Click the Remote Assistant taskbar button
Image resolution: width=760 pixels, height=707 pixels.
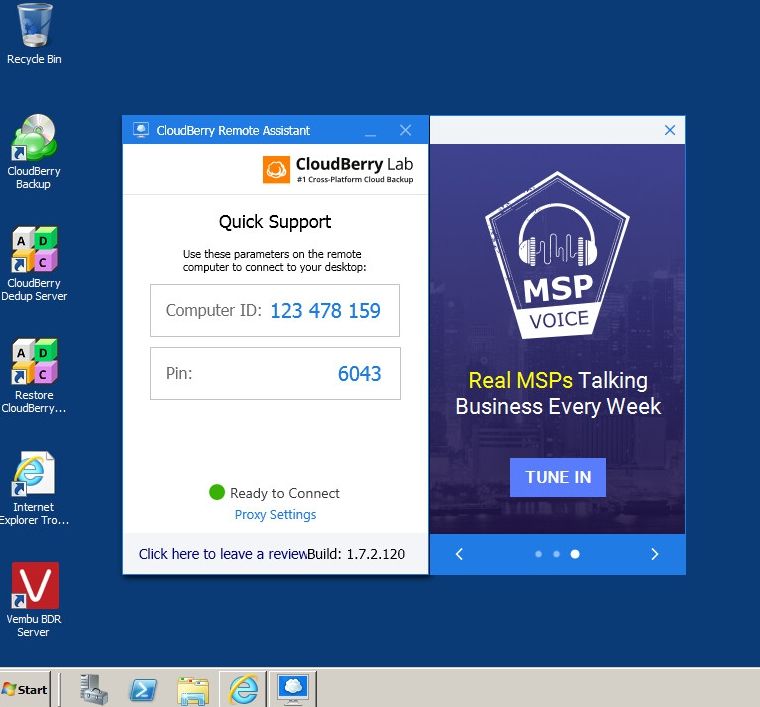click(293, 689)
